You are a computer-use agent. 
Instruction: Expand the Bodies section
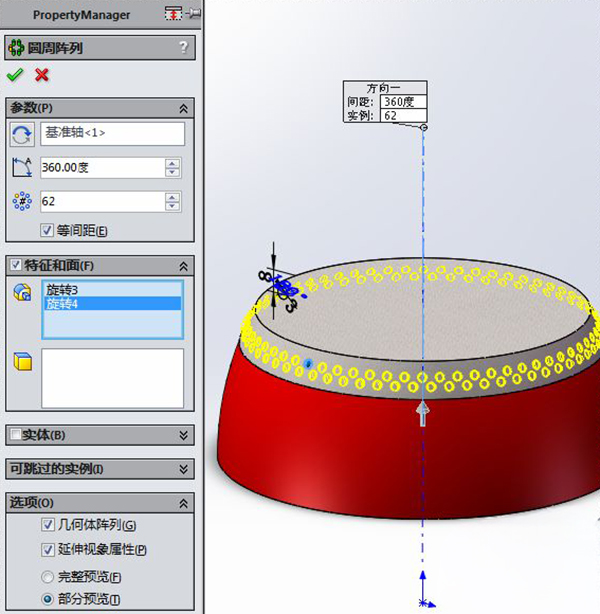(183, 435)
